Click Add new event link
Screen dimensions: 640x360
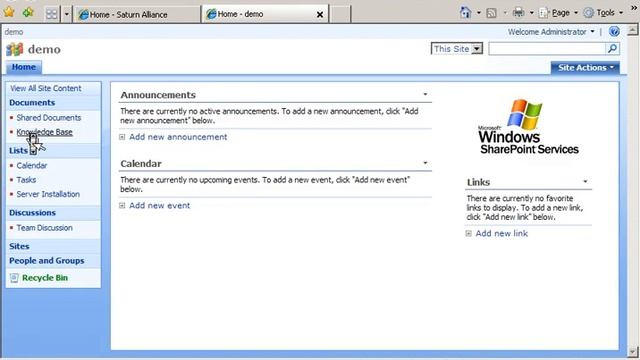[x=160, y=206]
